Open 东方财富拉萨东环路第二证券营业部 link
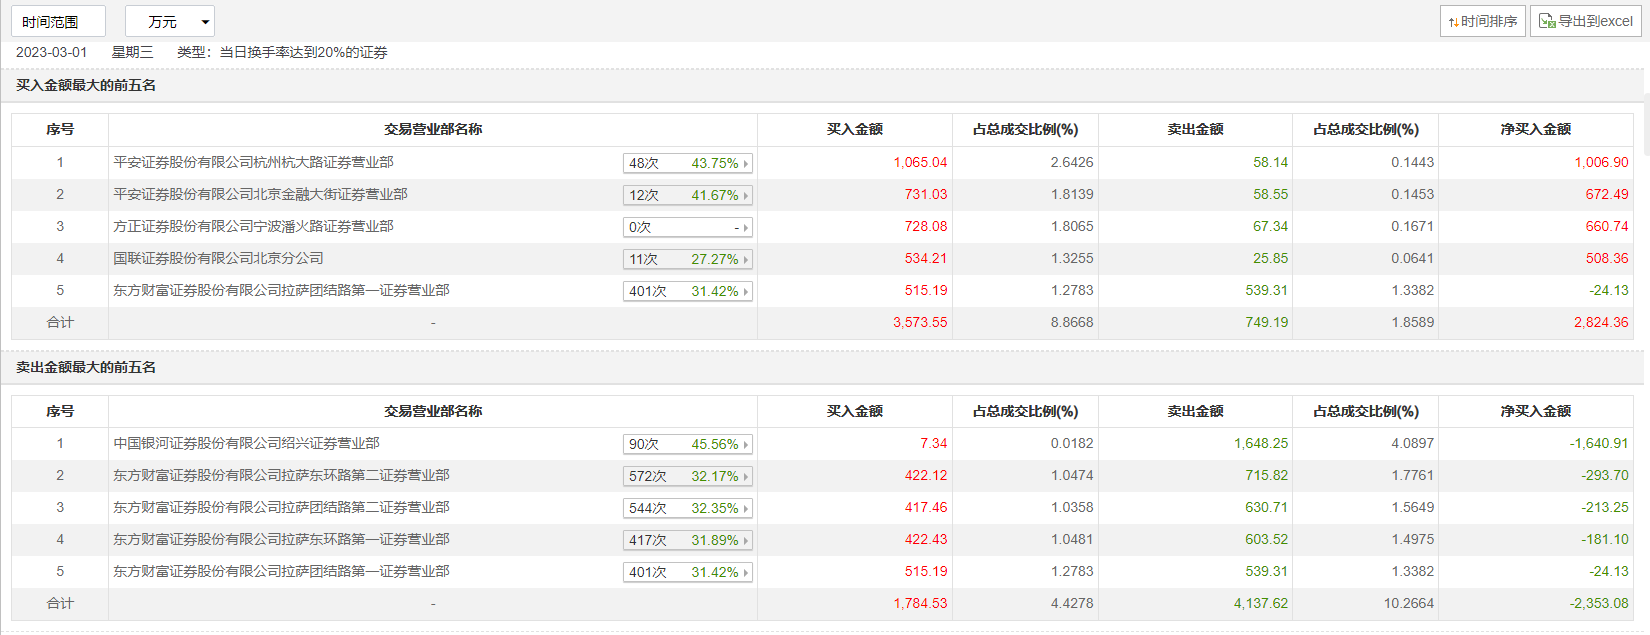 [x=281, y=475]
